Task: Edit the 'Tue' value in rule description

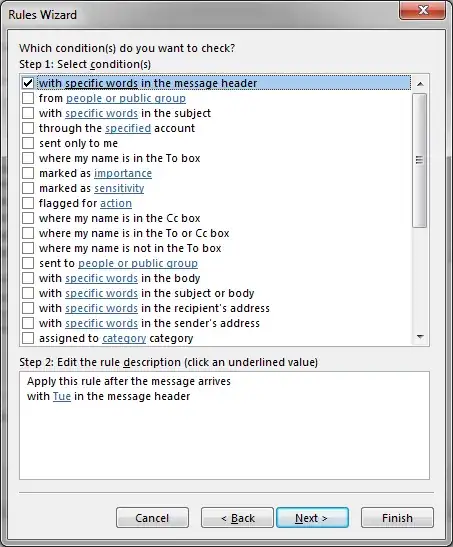Action: [62, 396]
